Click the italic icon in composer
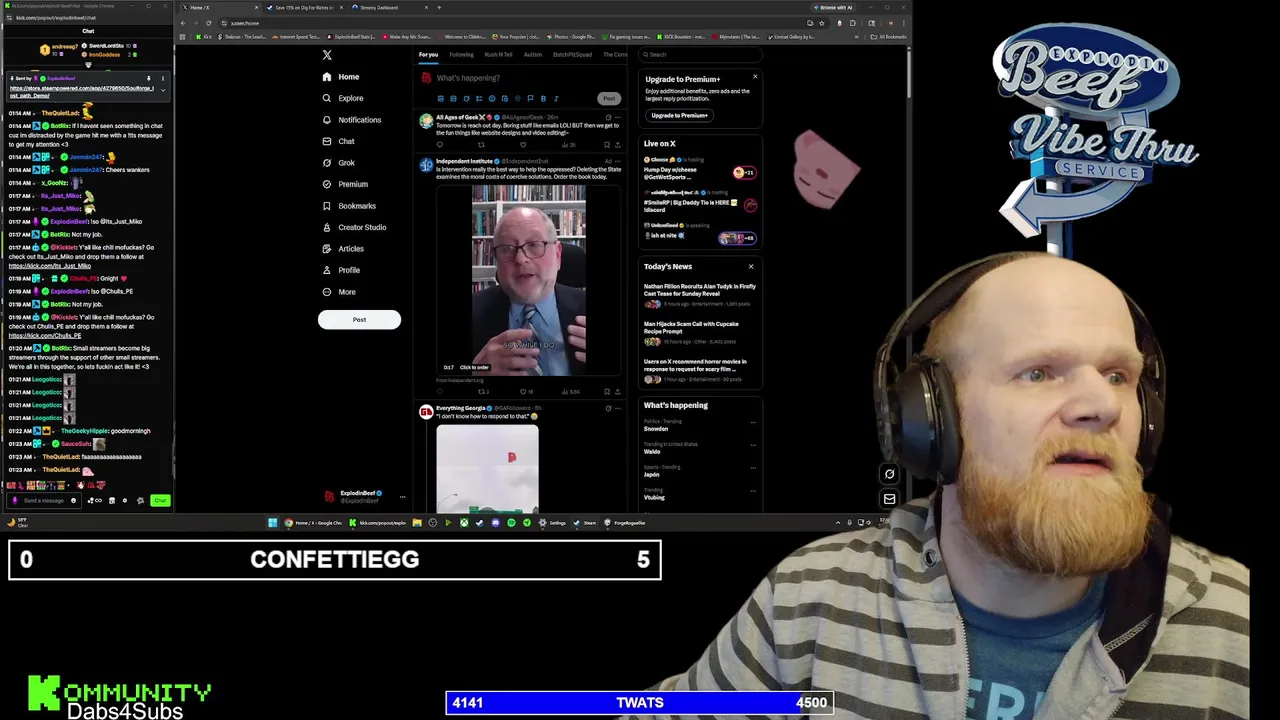This screenshot has width=1280, height=720. (x=556, y=98)
